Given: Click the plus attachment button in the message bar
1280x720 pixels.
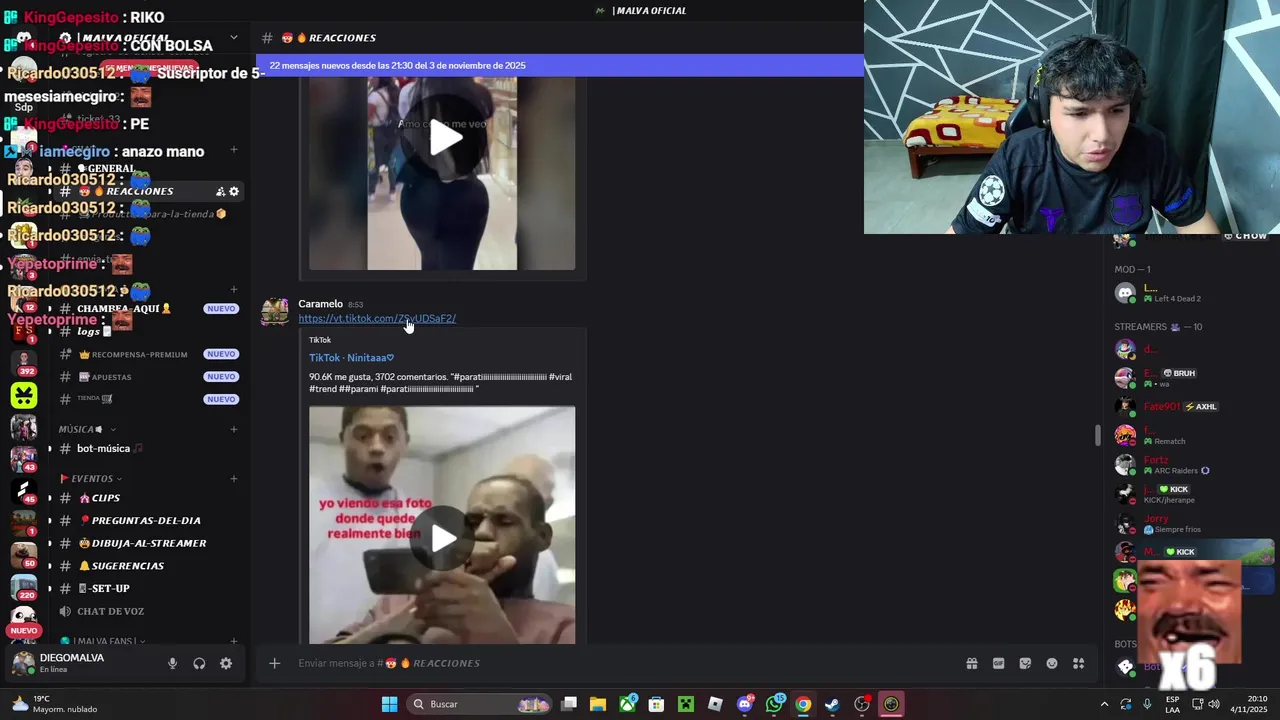Looking at the screenshot, I should click(x=274, y=663).
